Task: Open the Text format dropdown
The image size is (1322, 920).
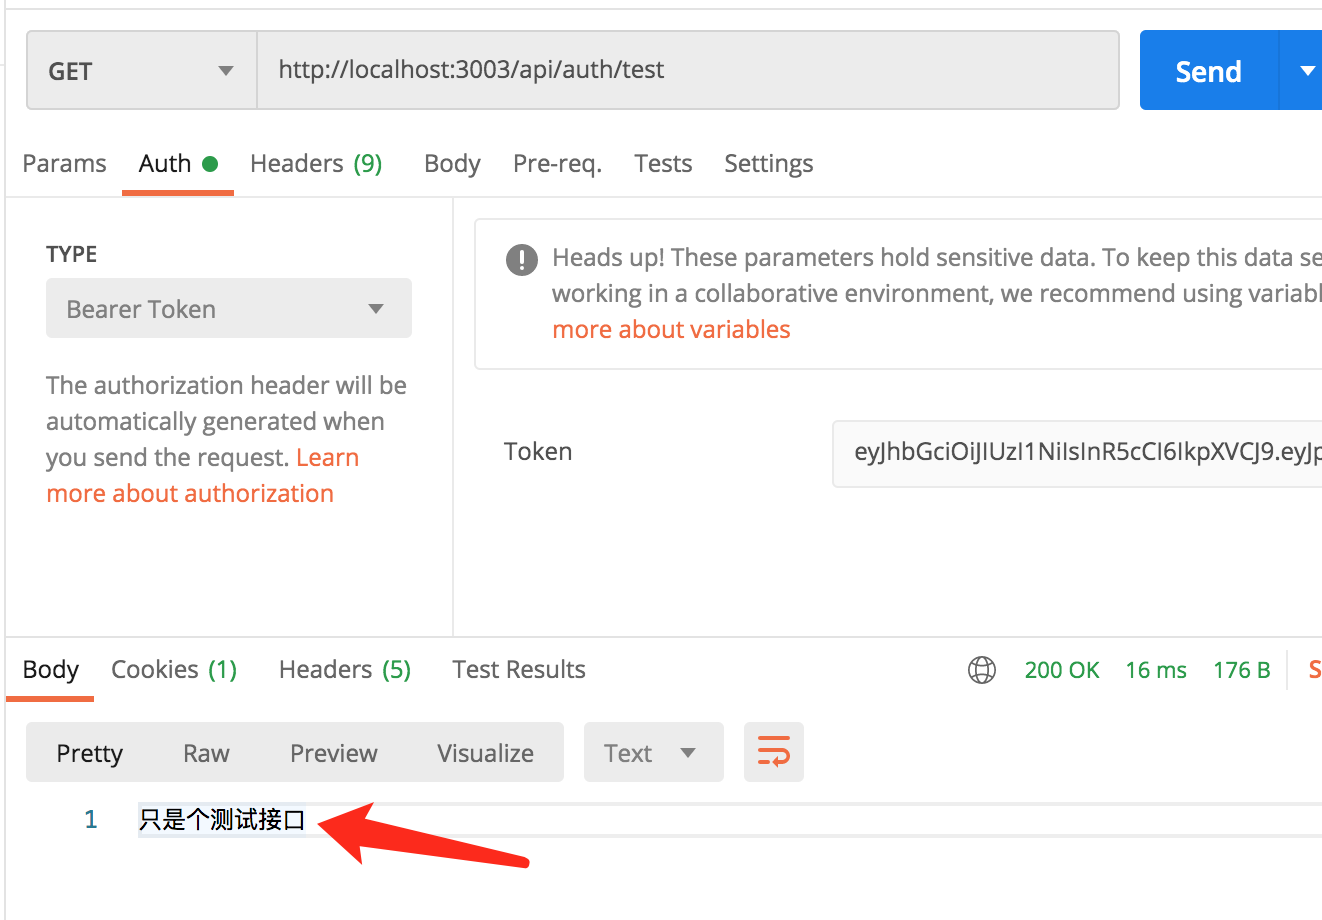Action: 654,752
